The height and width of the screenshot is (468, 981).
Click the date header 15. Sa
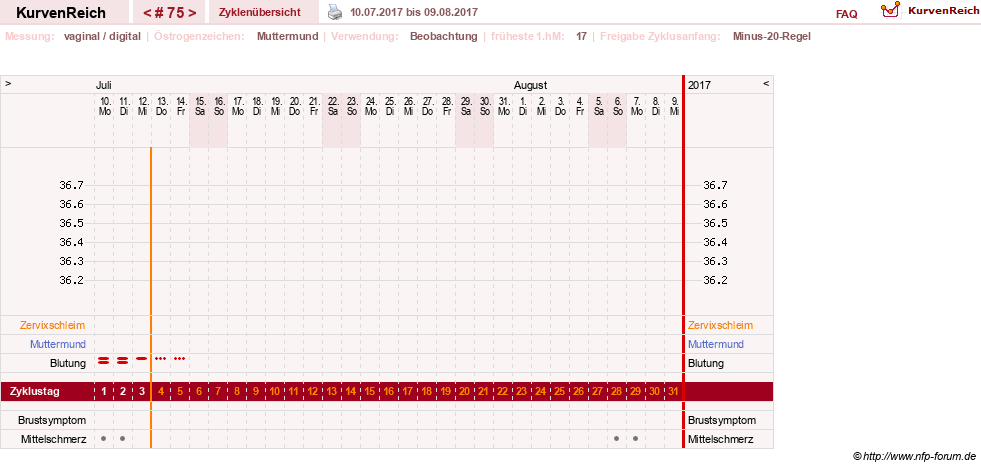199,105
